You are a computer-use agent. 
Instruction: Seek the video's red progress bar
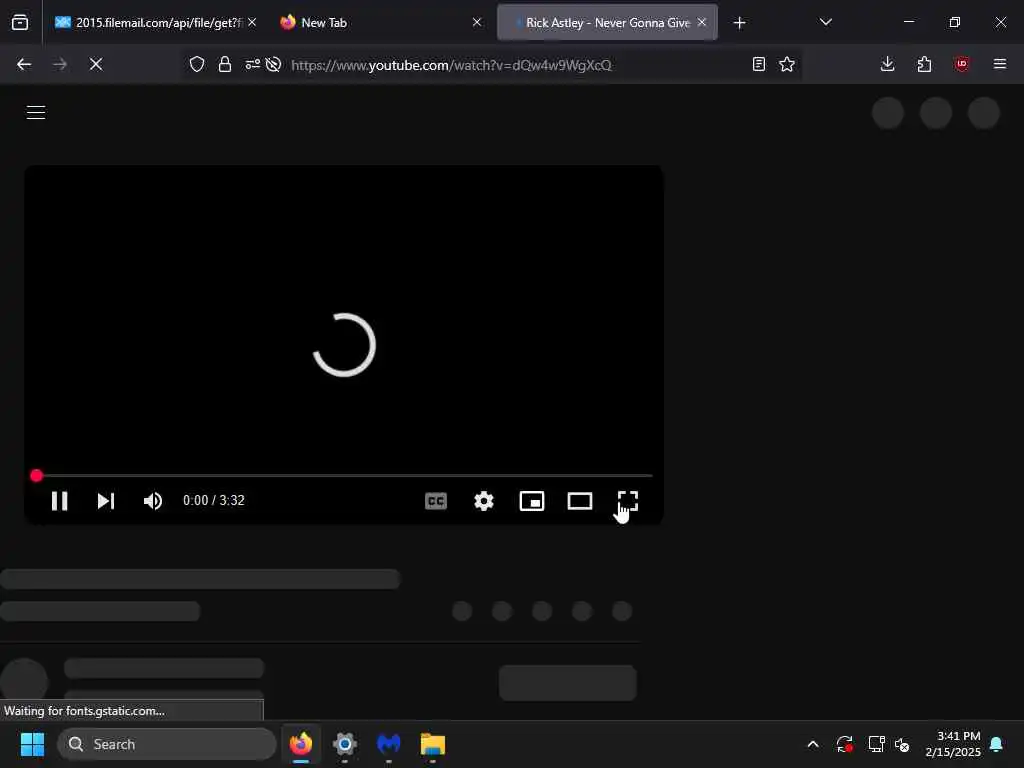(x=344, y=475)
